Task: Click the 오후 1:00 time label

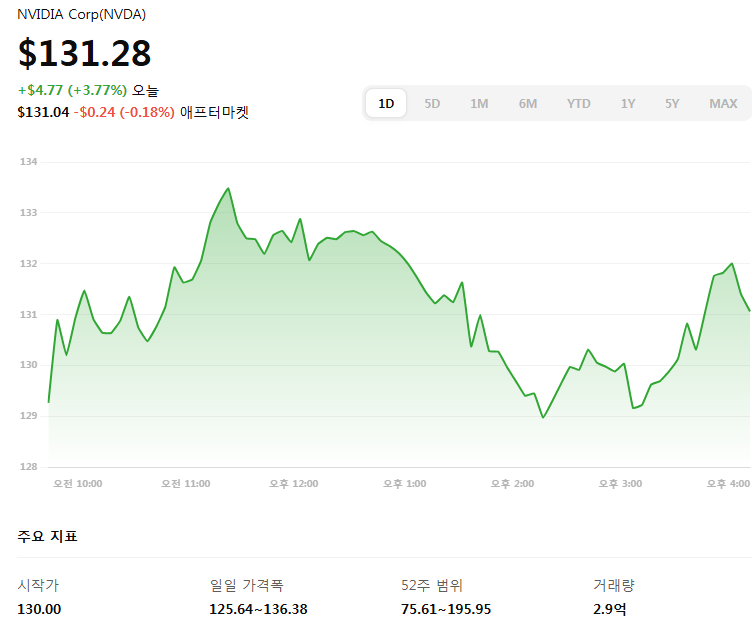Action: click(404, 484)
